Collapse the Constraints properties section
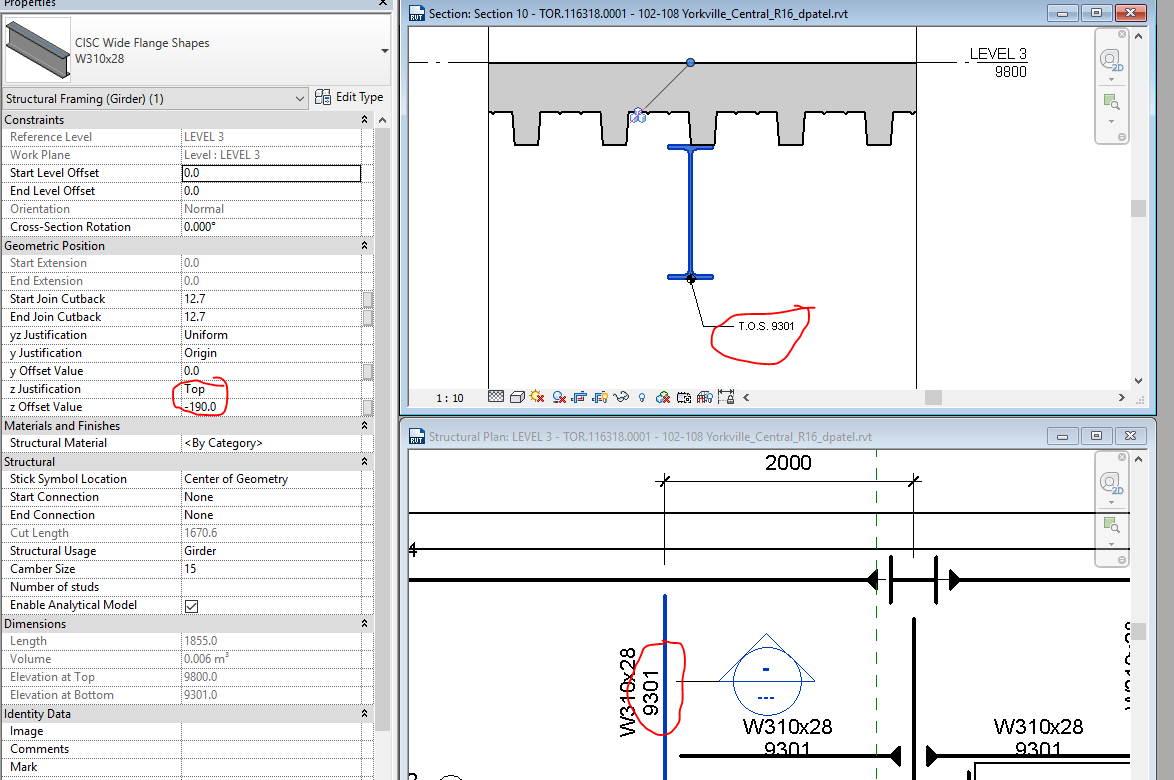This screenshot has height=780, width=1174. pyautogui.click(x=364, y=119)
